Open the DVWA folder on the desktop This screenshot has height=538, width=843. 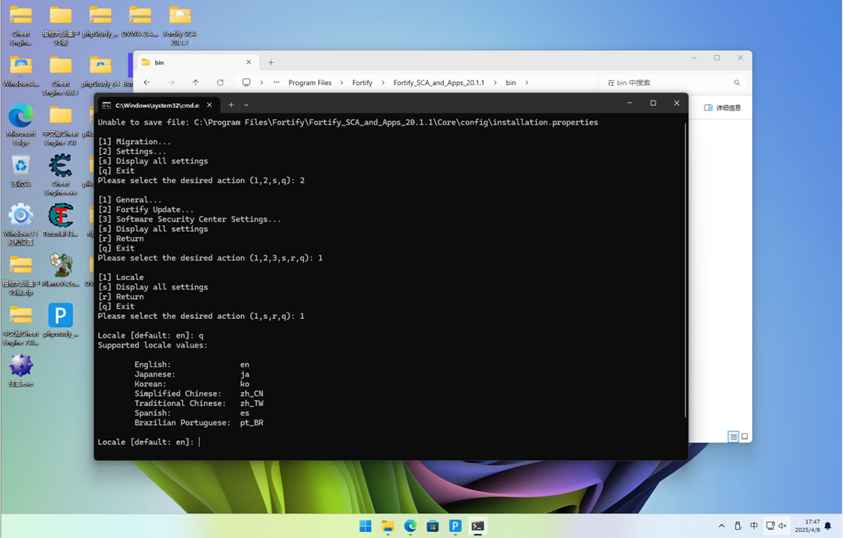(140, 21)
